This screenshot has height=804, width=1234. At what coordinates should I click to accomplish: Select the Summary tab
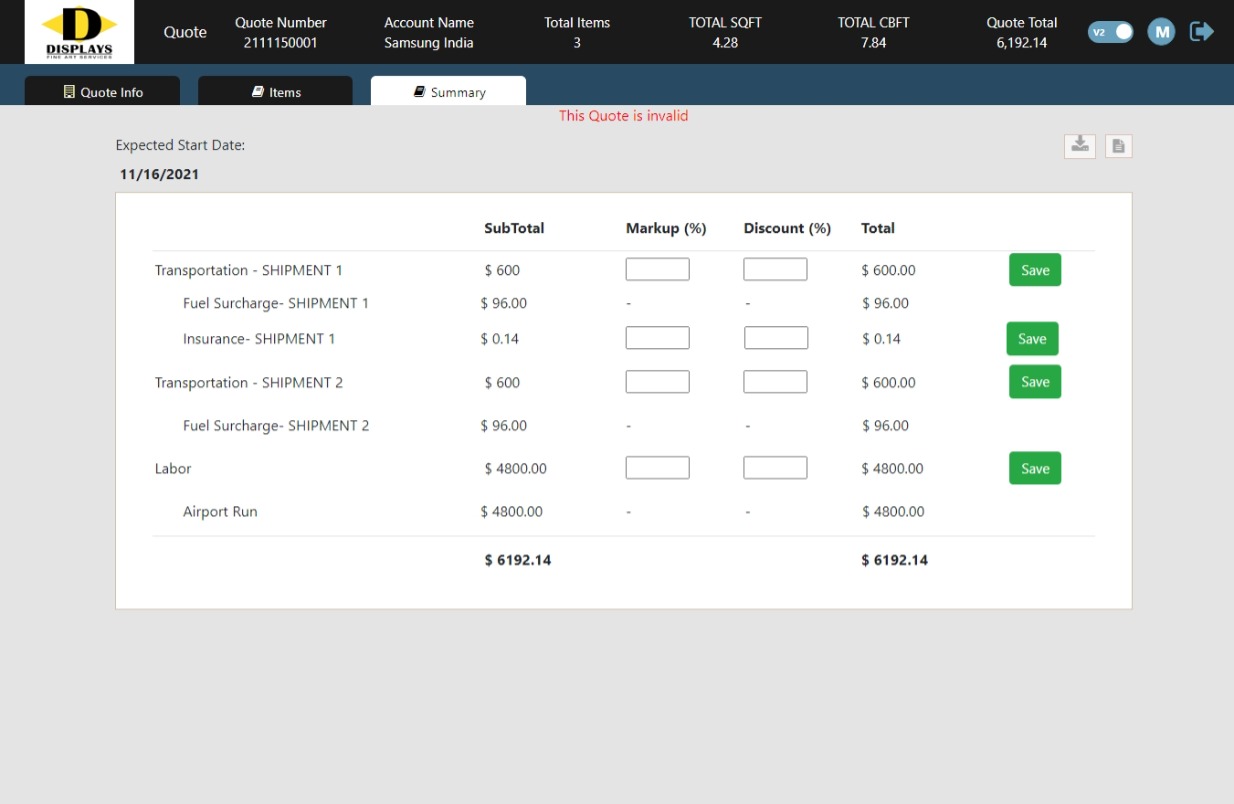coord(448,92)
